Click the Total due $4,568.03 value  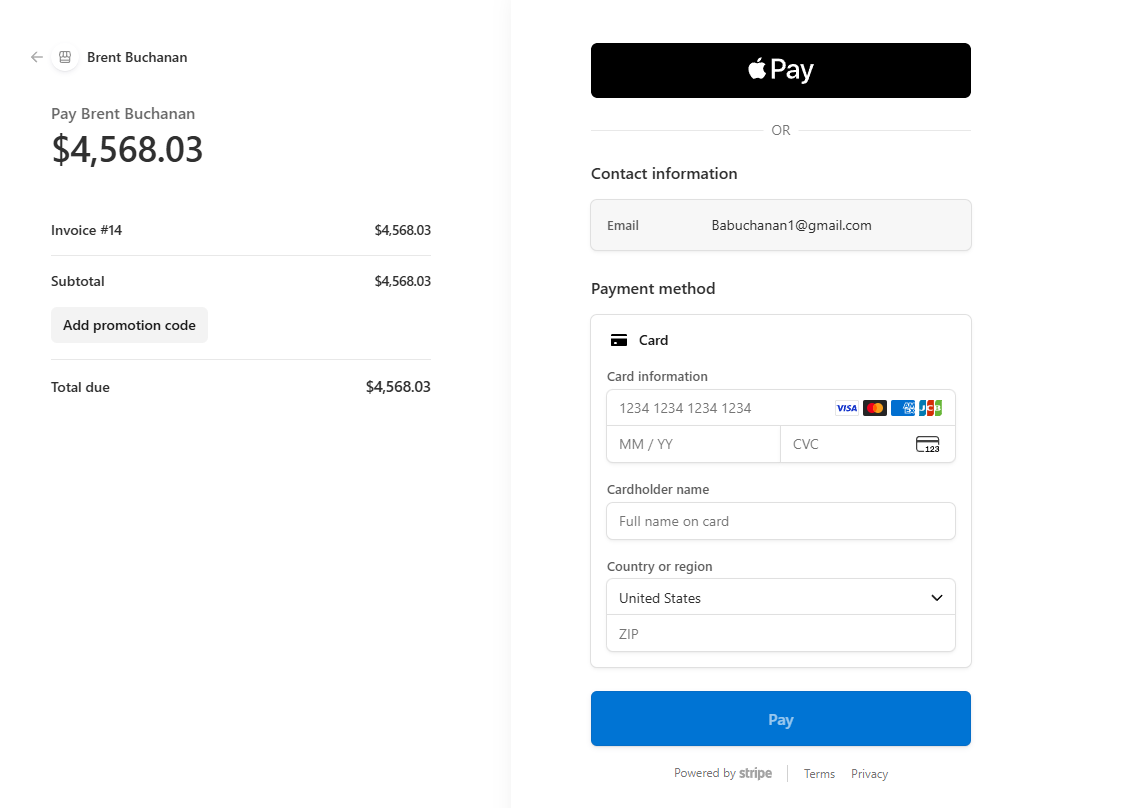pyautogui.click(x=399, y=387)
